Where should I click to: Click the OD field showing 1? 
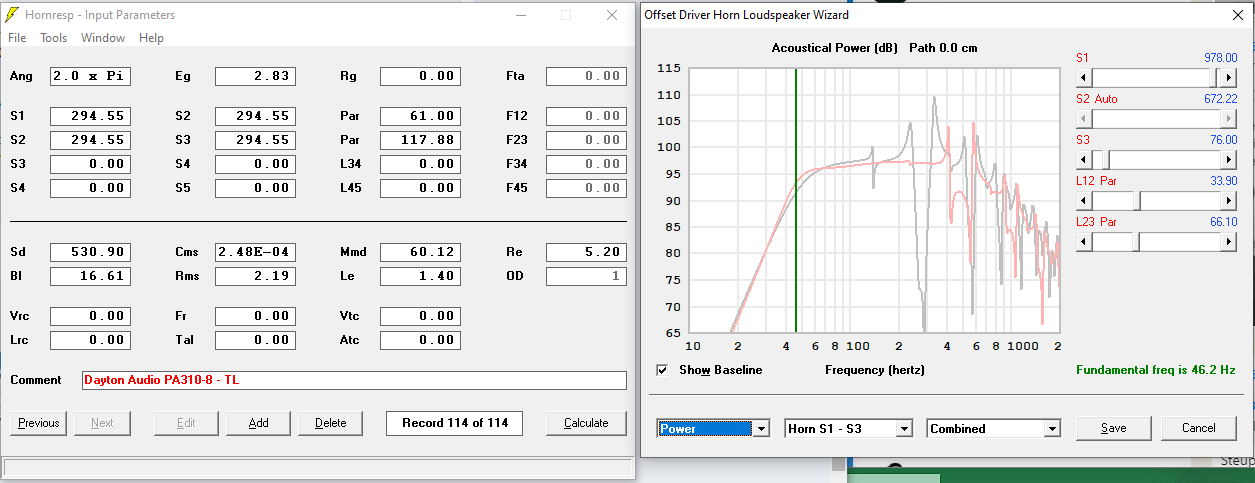point(586,276)
